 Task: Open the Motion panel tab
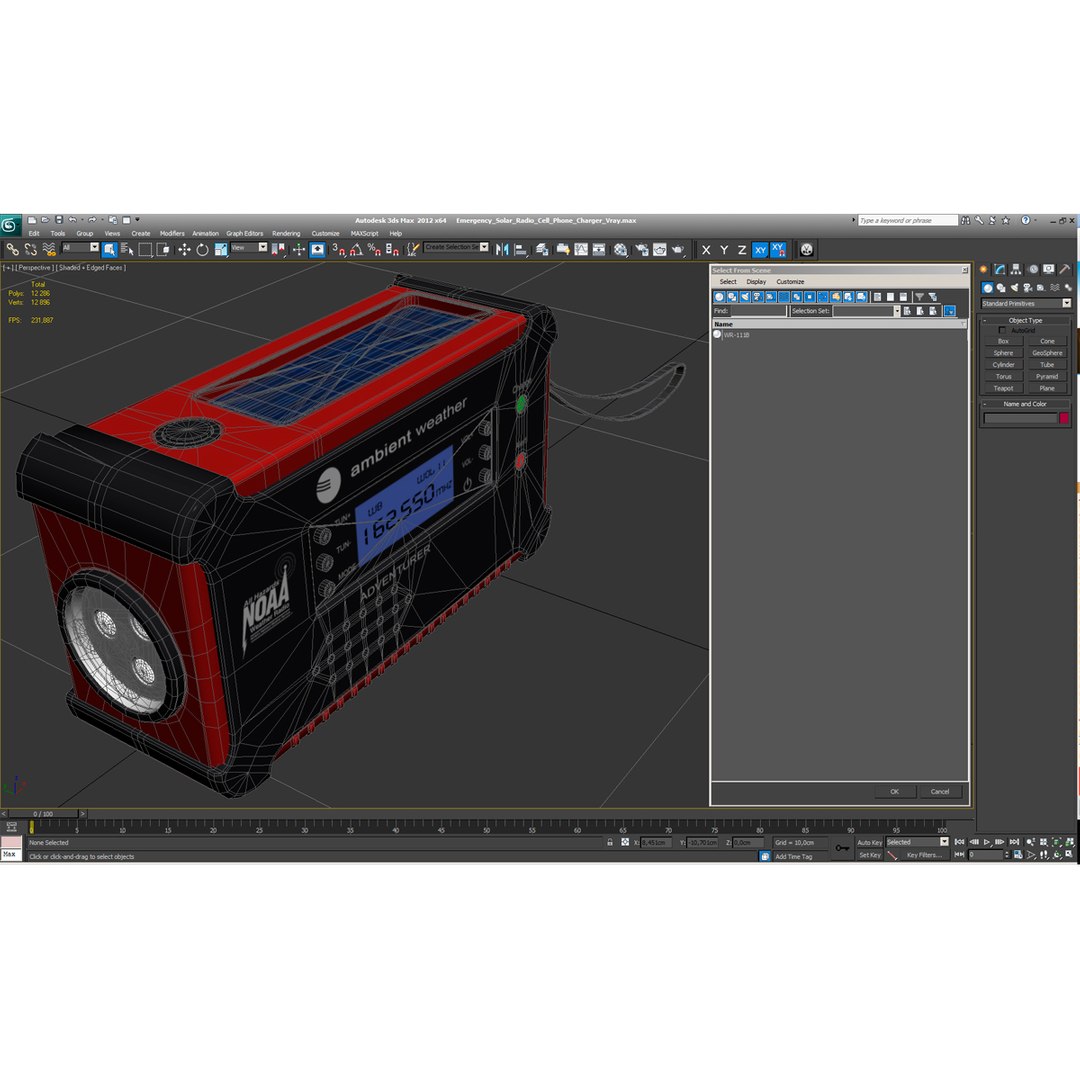1032,269
